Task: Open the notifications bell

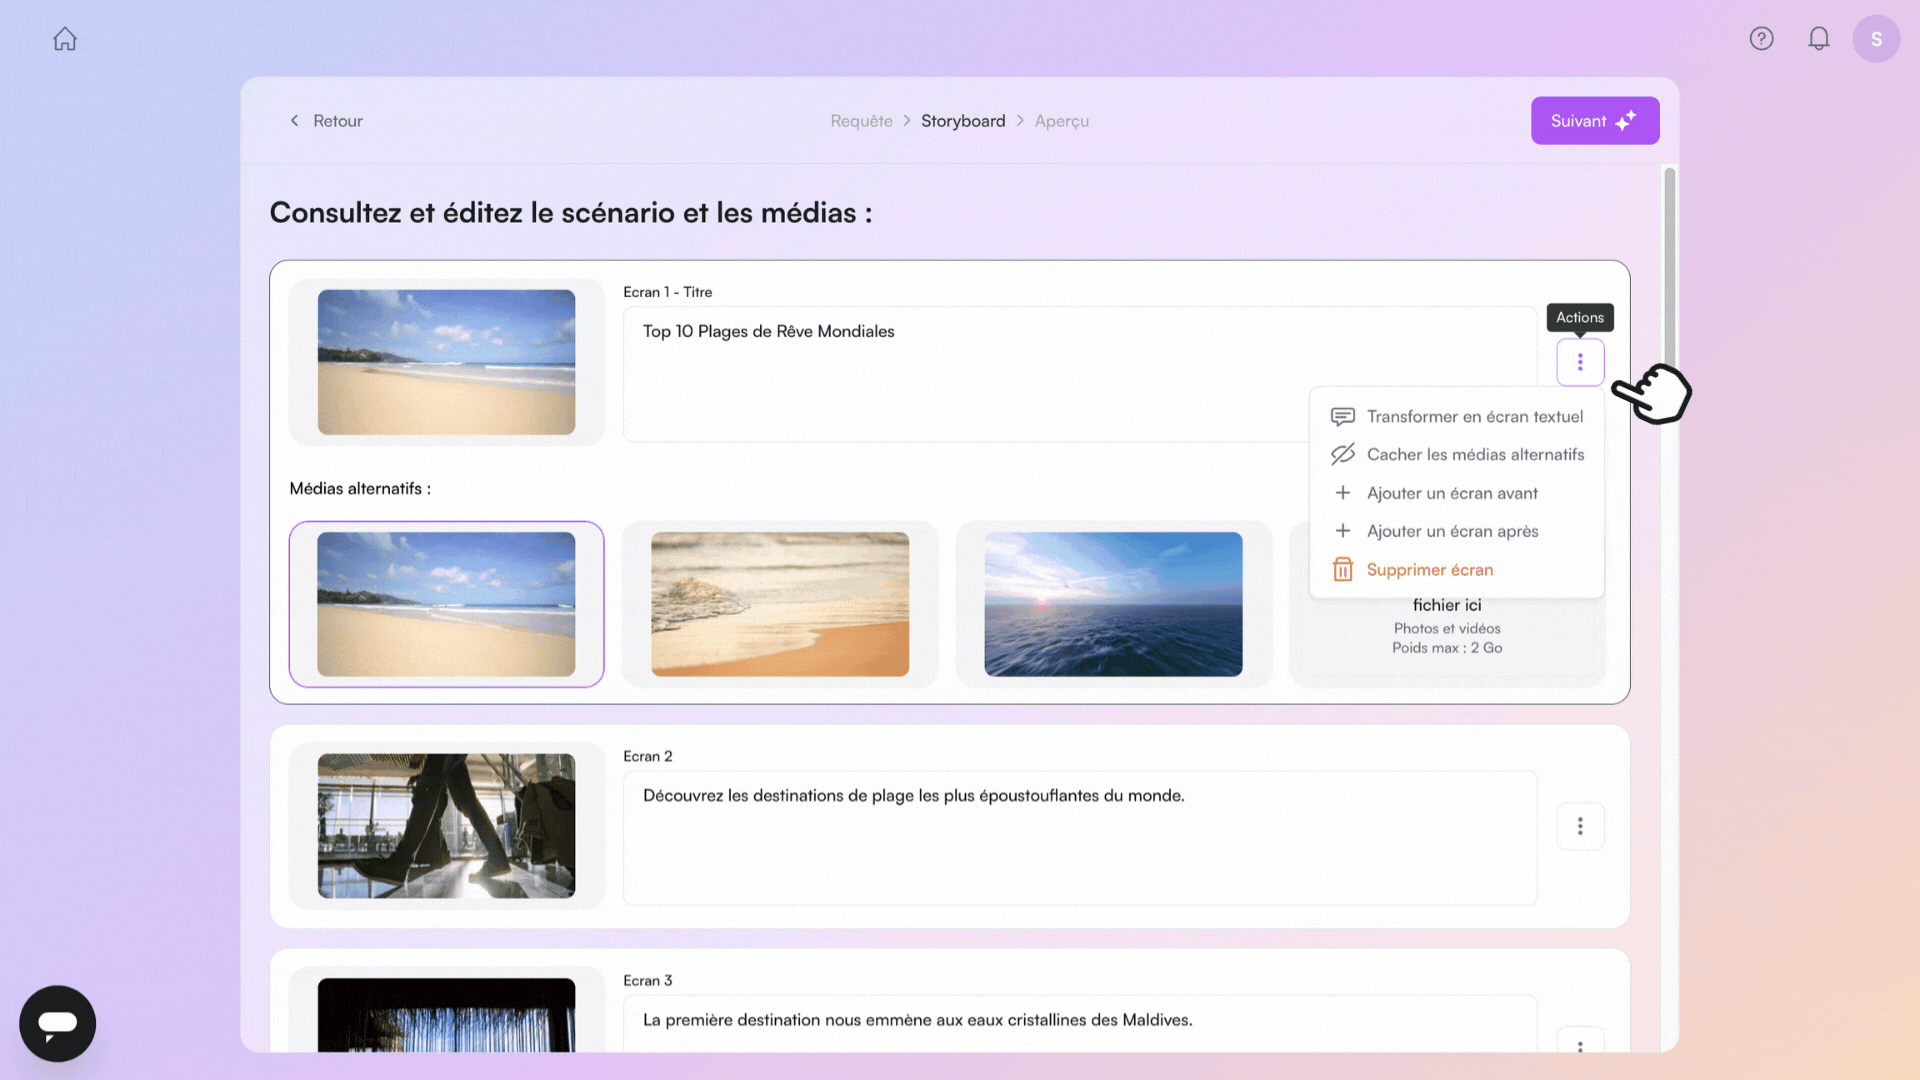Action: click(x=1819, y=39)
